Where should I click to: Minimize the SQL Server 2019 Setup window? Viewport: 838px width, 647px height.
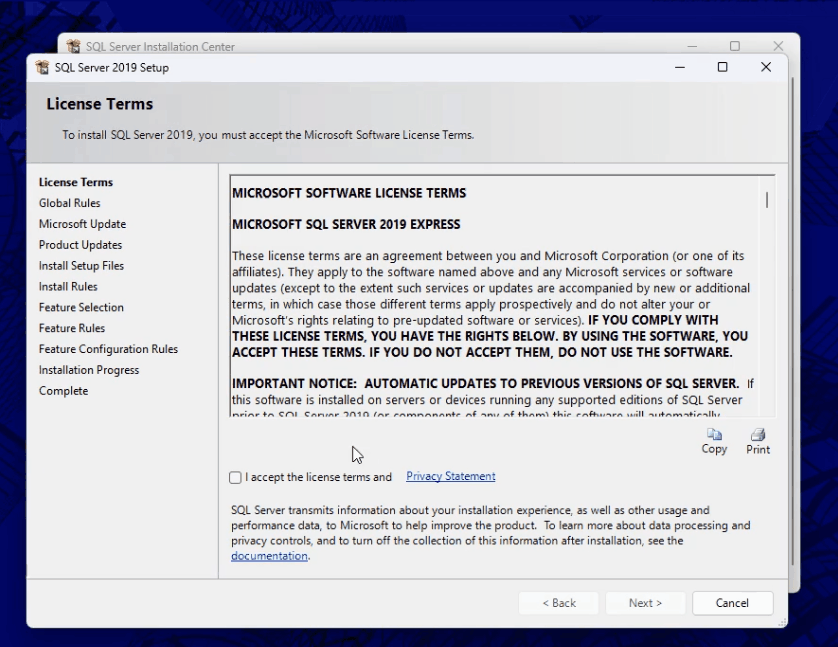click(679, 67)
